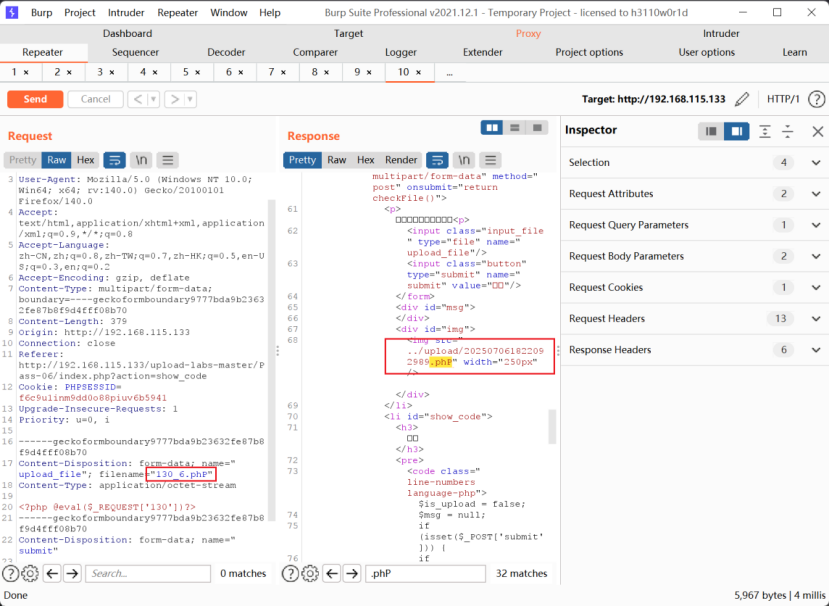Open Request search settings gear

click(x=30, y=573)
